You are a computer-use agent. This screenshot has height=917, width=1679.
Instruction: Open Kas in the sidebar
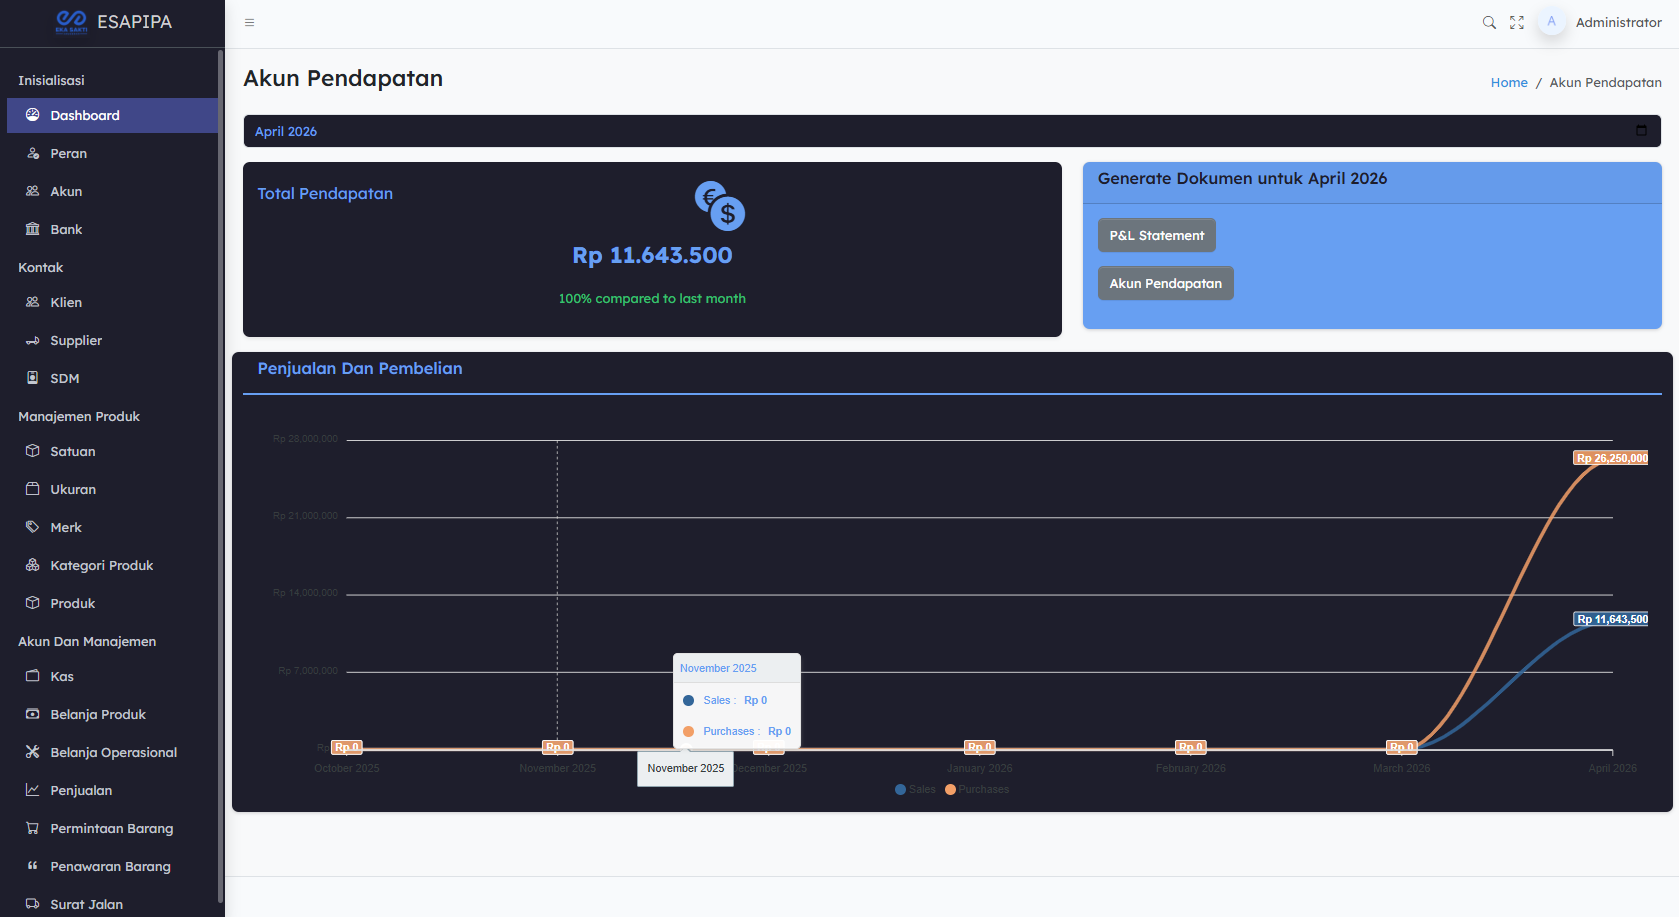[112, 676]
